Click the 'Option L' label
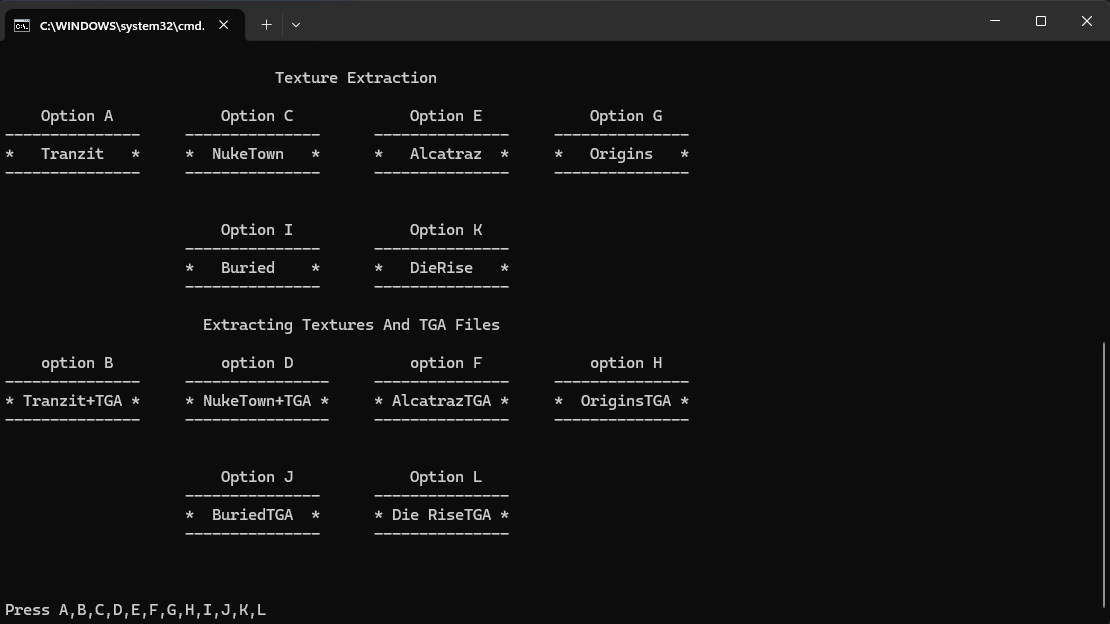Viewport: 1110px width, 624px height. 445,477
